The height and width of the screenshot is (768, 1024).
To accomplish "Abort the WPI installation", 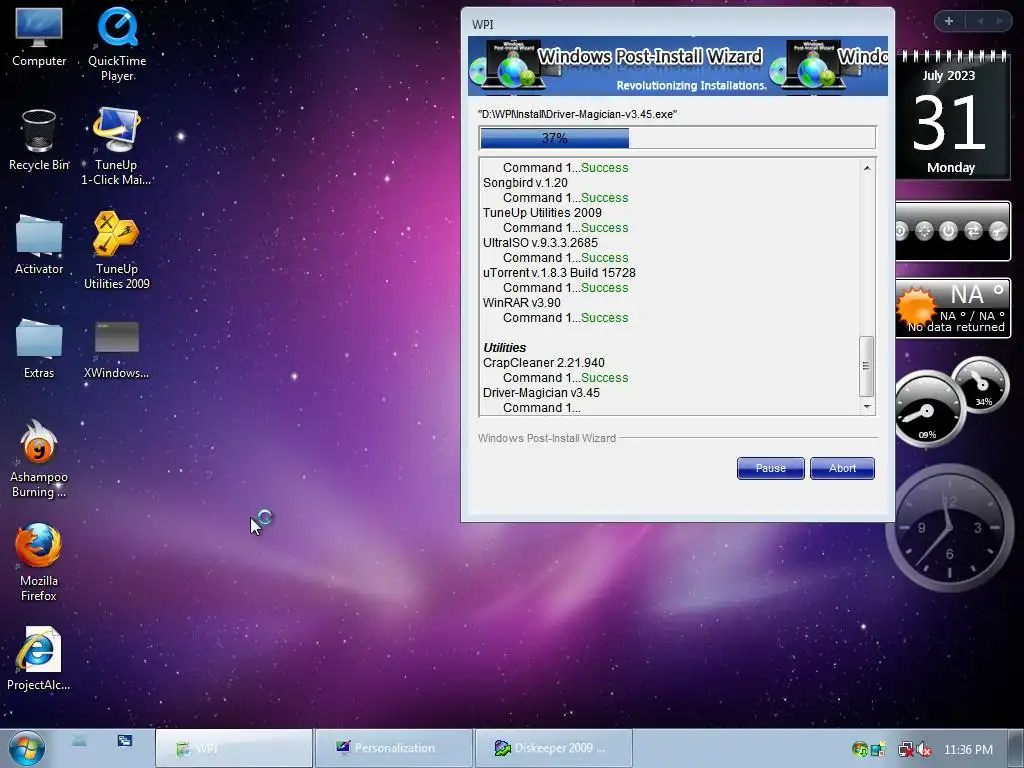I will [x=842, y=468].
